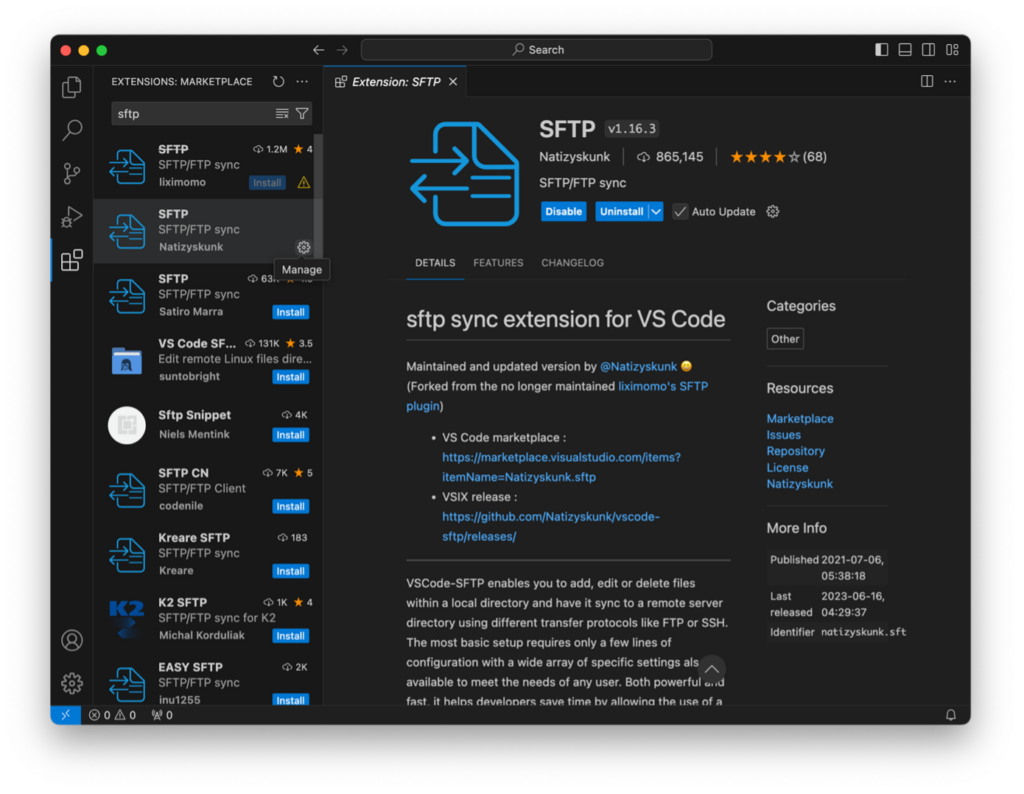This screenshot has height=794, width=1024.
Task: Open the Extensions view icon
Action: 72,261
